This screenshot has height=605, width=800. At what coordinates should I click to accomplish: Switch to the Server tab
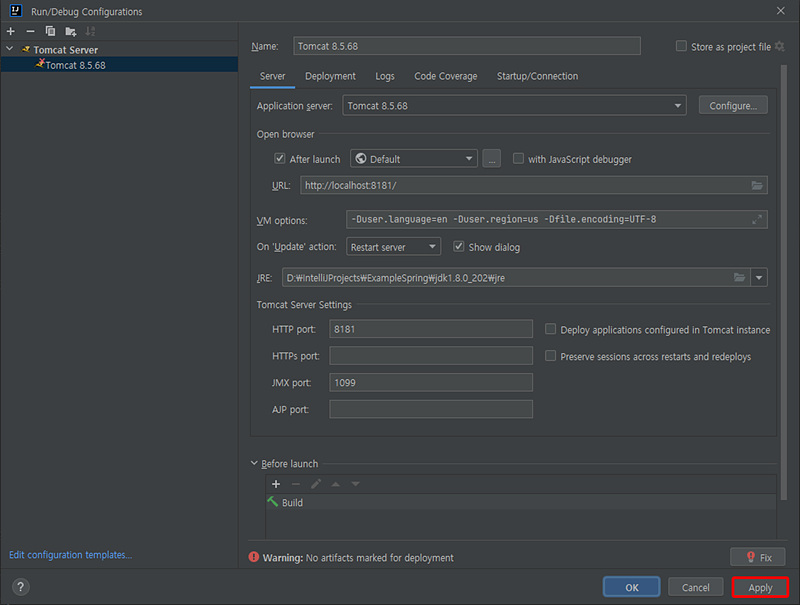point(272,76)
